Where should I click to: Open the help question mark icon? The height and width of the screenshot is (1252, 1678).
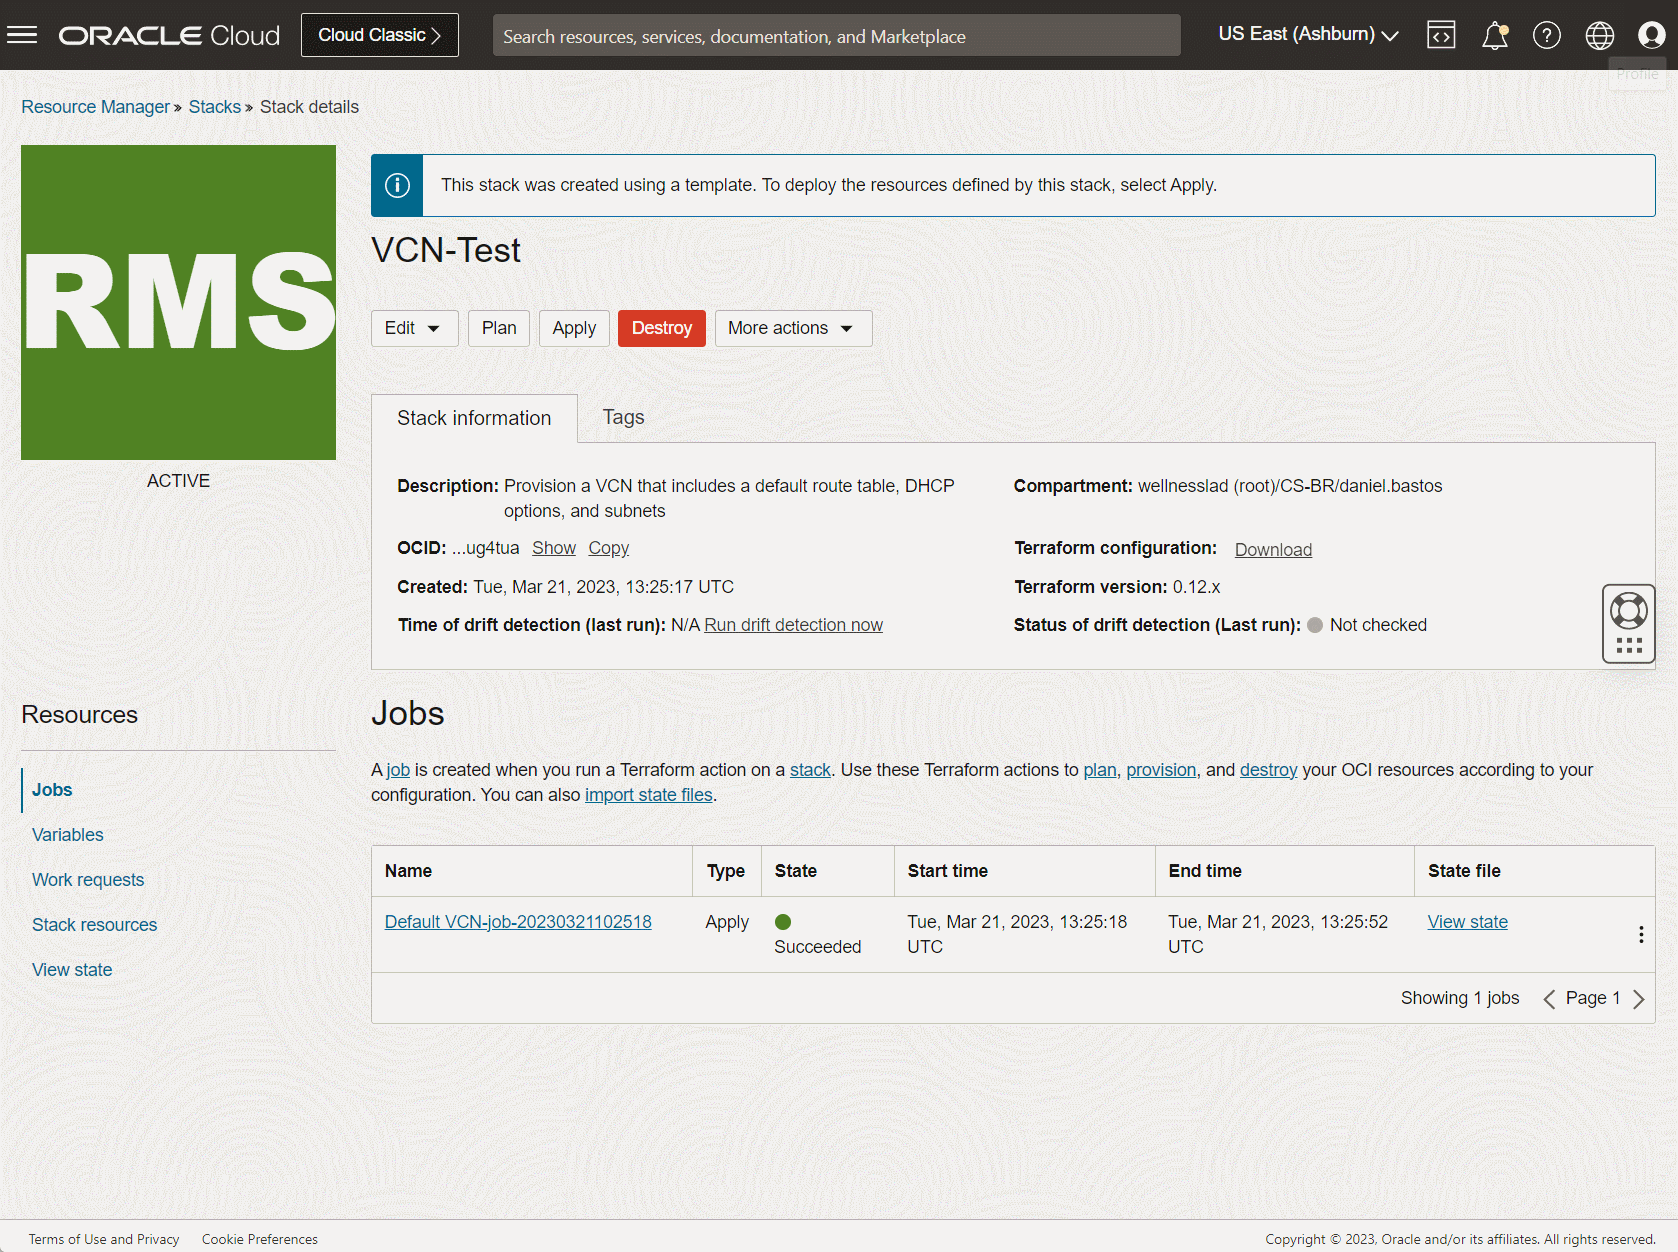pyautogui.click(x=1547, y=35)
